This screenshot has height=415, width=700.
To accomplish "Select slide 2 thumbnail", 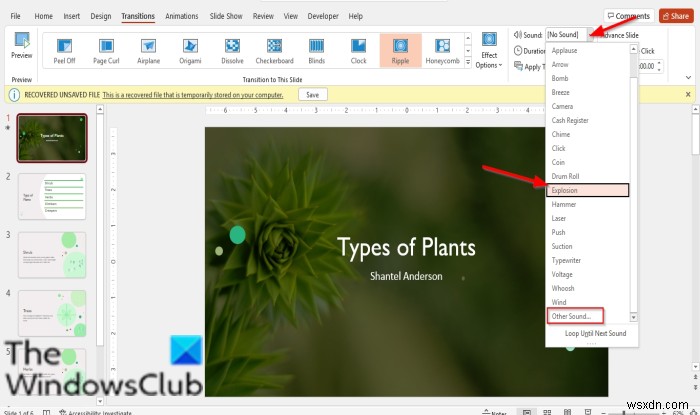I will (52, 196).
